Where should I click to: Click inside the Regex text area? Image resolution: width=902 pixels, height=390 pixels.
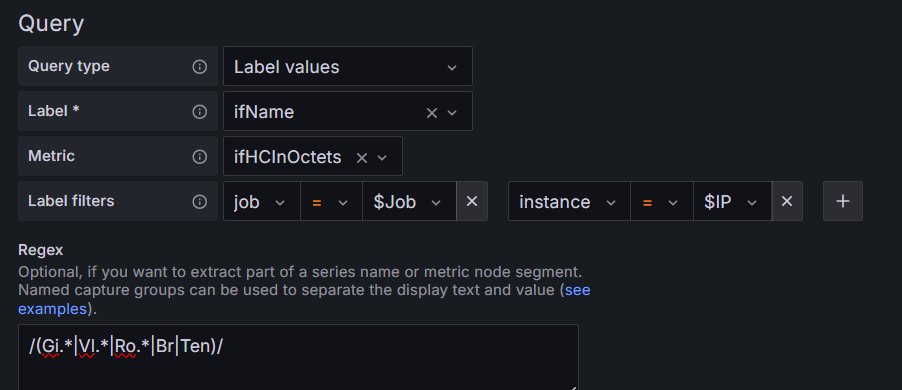point(298,357)
